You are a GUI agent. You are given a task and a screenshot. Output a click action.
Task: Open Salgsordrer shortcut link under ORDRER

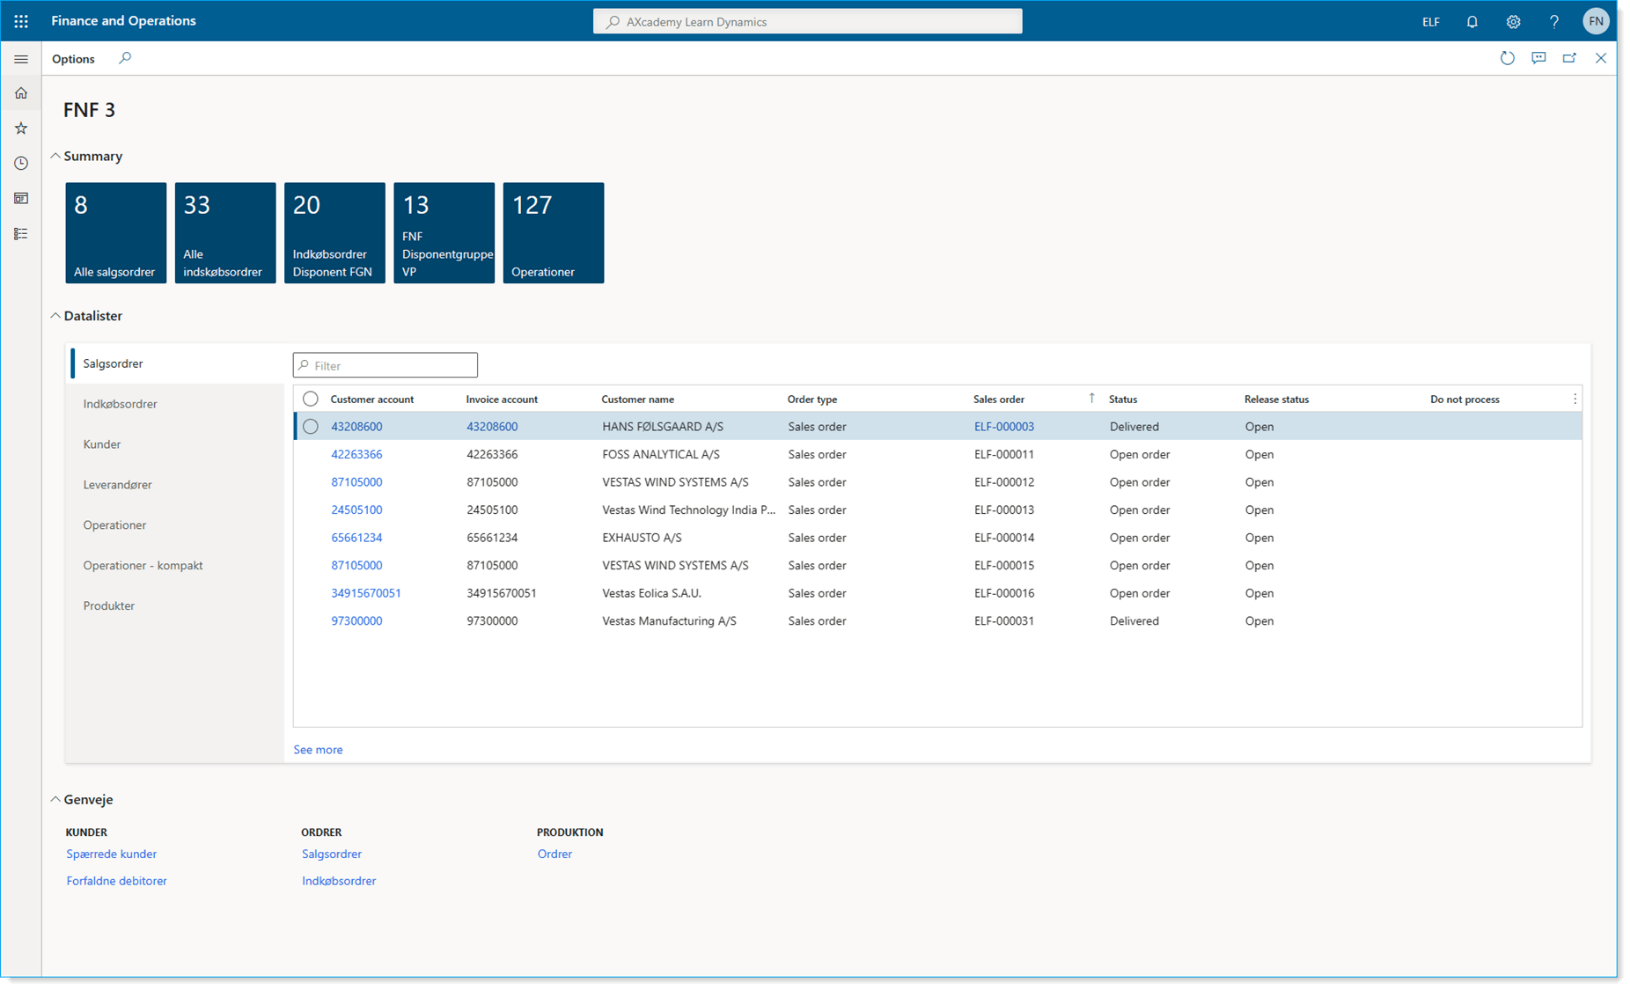pos(331,854)
